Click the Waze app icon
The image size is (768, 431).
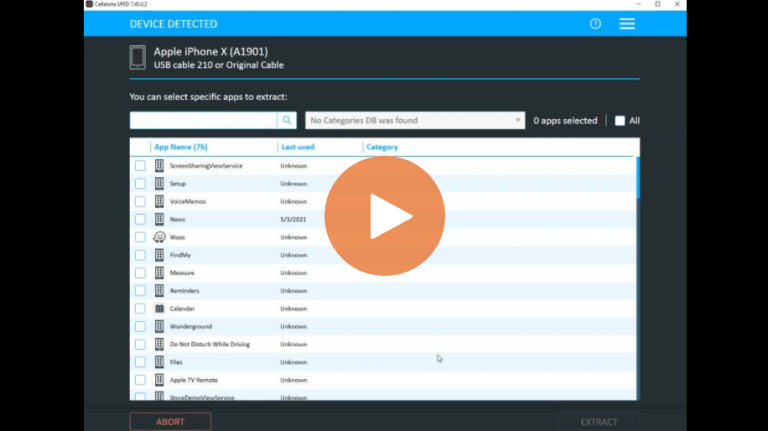click(x=159, y=237)
